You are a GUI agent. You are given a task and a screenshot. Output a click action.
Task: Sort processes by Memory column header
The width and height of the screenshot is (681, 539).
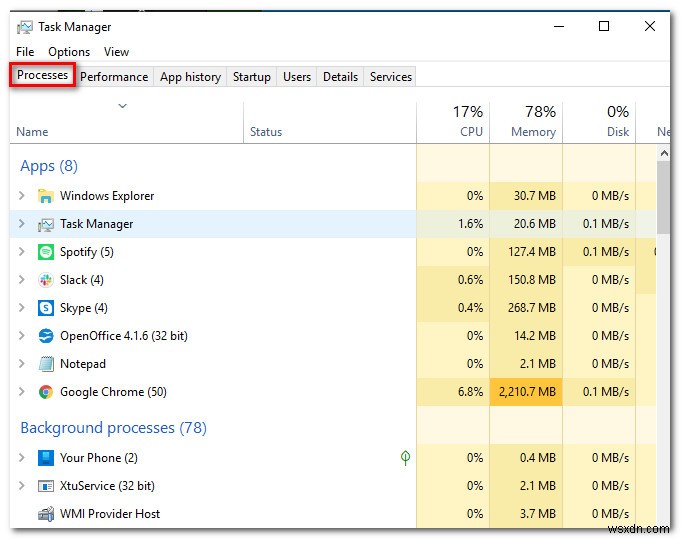click(x=526, y=123)
